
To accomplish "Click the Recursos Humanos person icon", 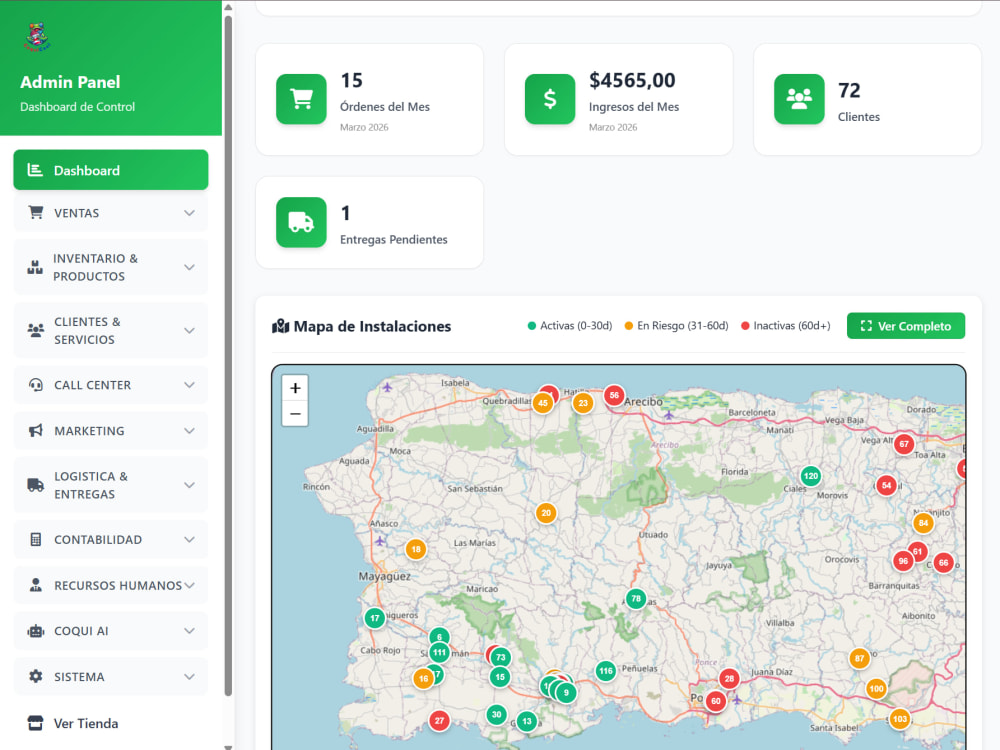I will pos(36,585).
